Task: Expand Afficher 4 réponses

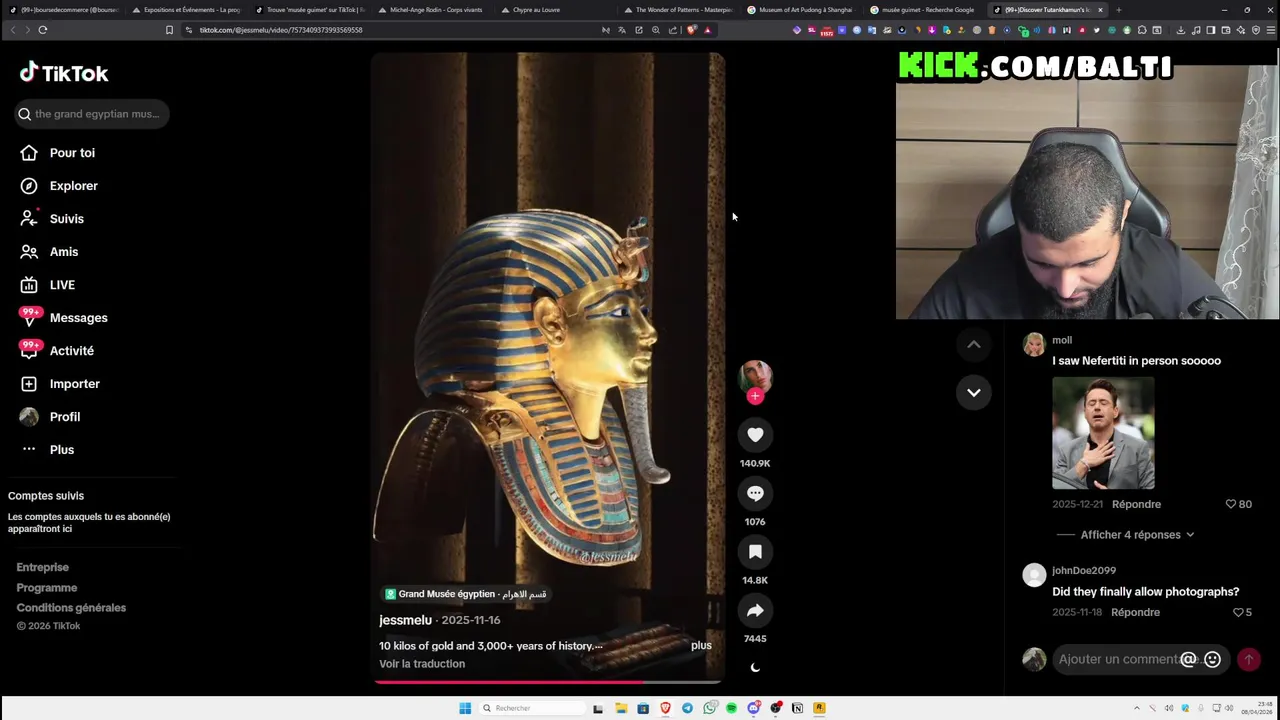Action: point(1137,535)
